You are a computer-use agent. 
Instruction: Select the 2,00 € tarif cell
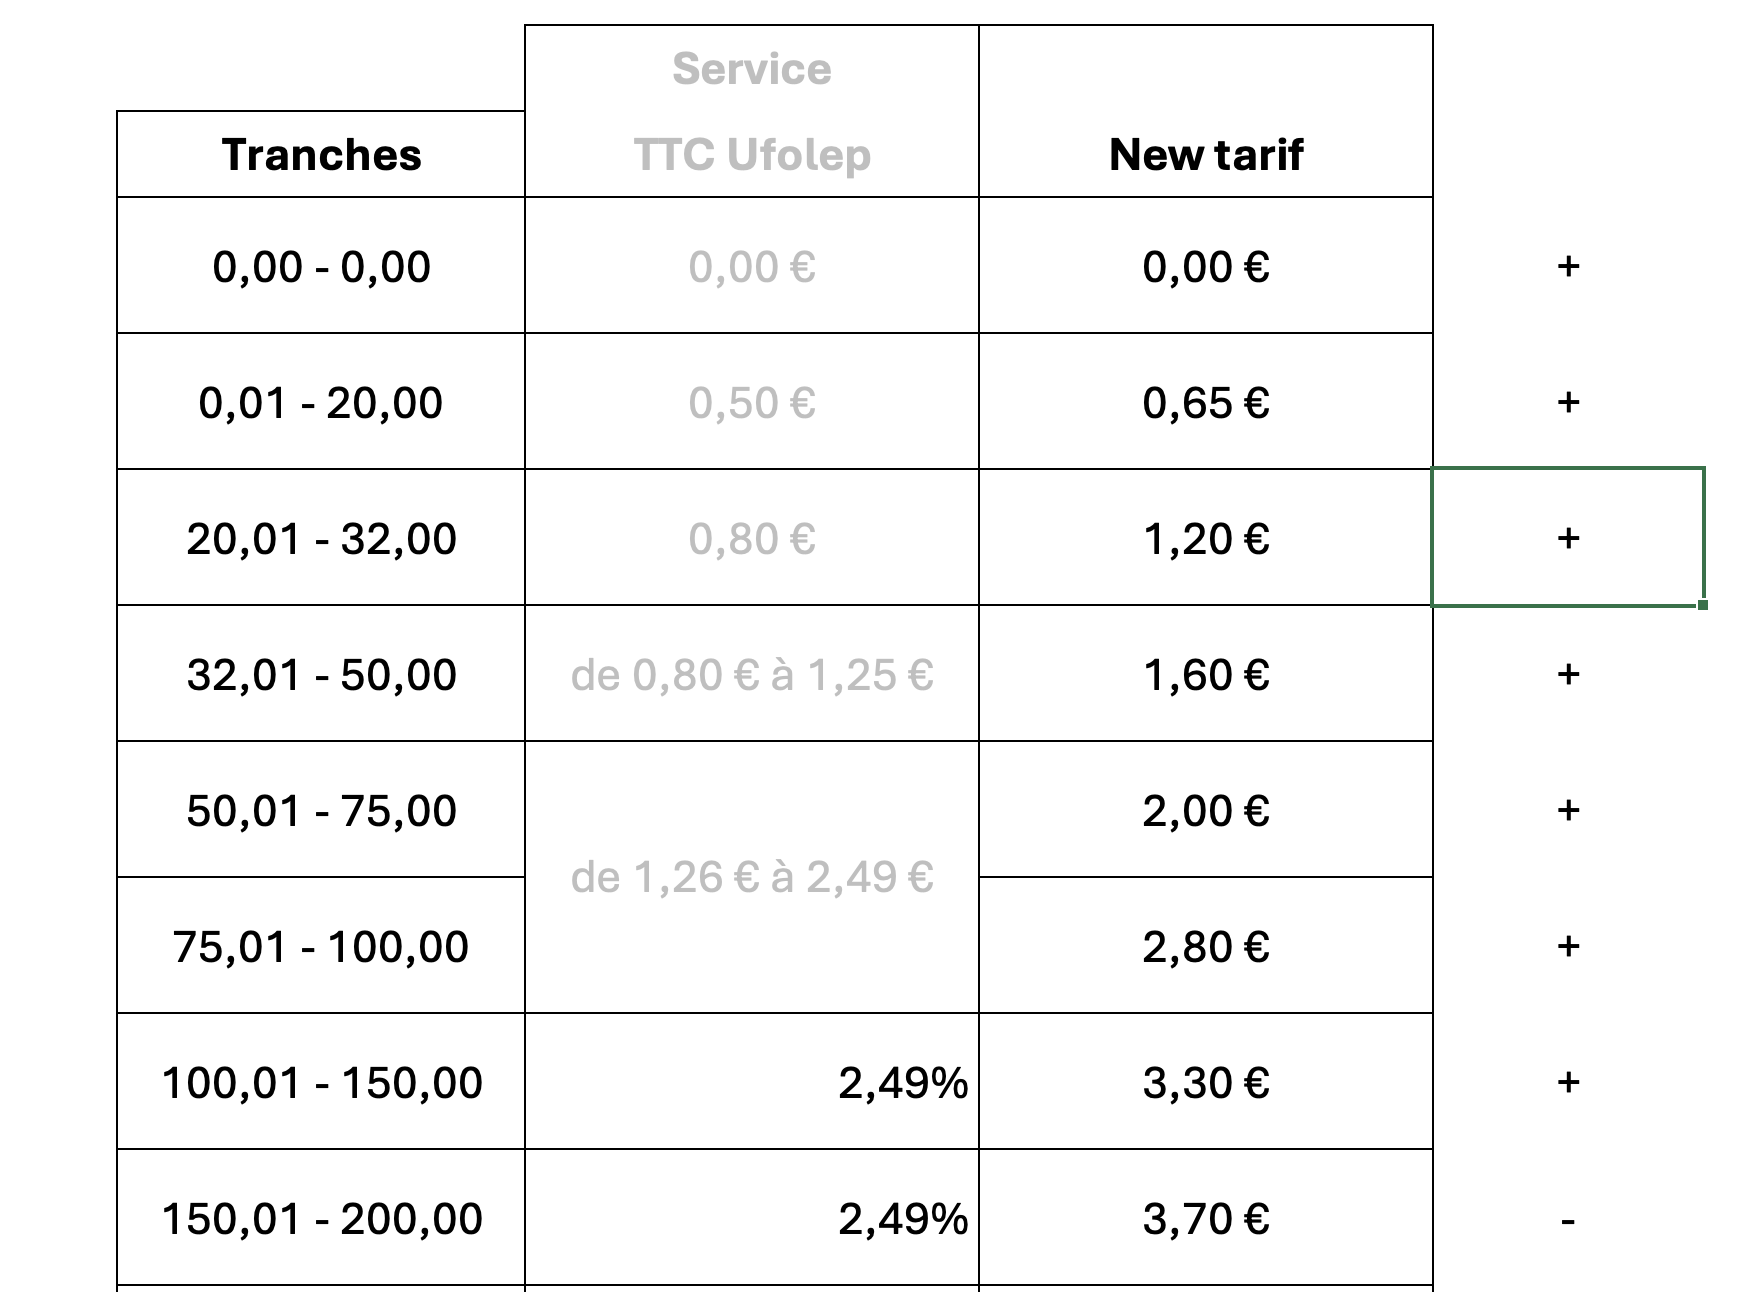click(x=1205, y=810)
